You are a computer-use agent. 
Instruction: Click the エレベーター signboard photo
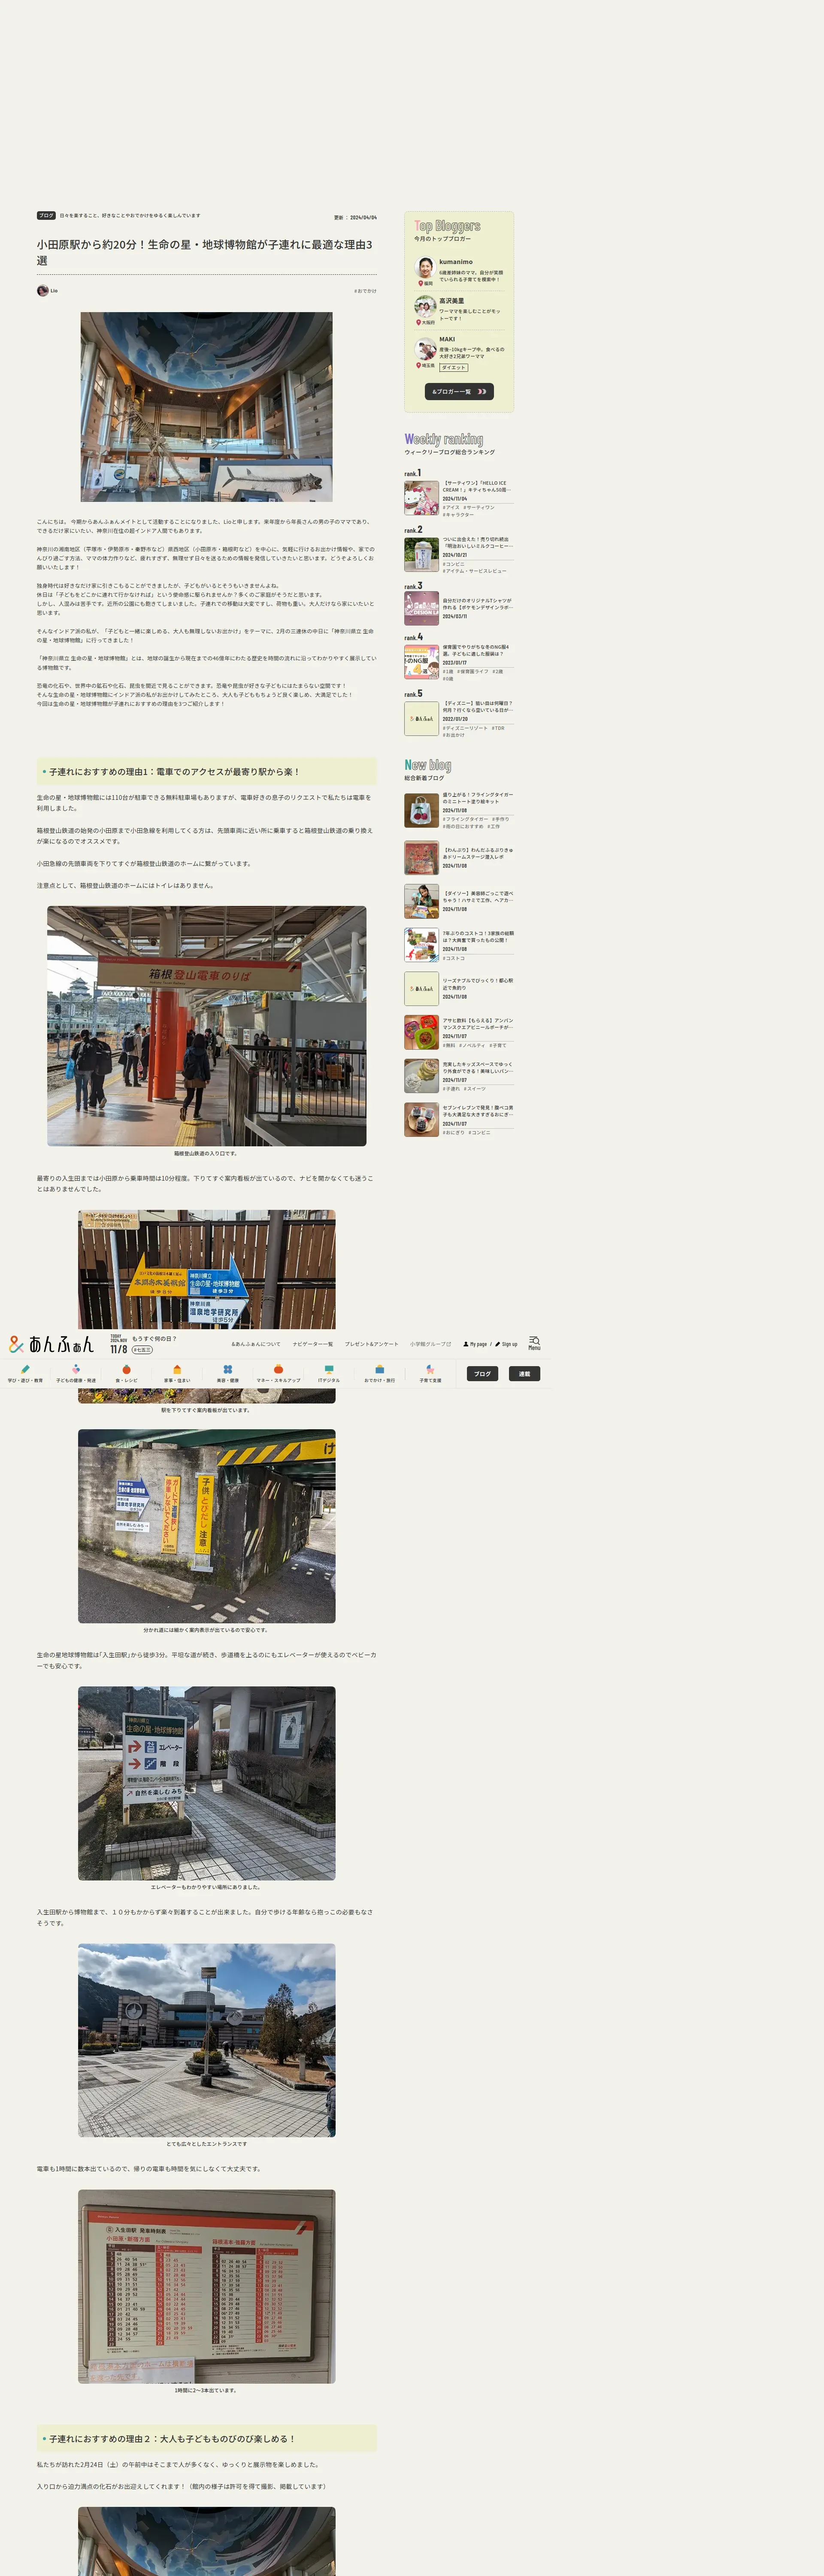tap(207, 1783)
